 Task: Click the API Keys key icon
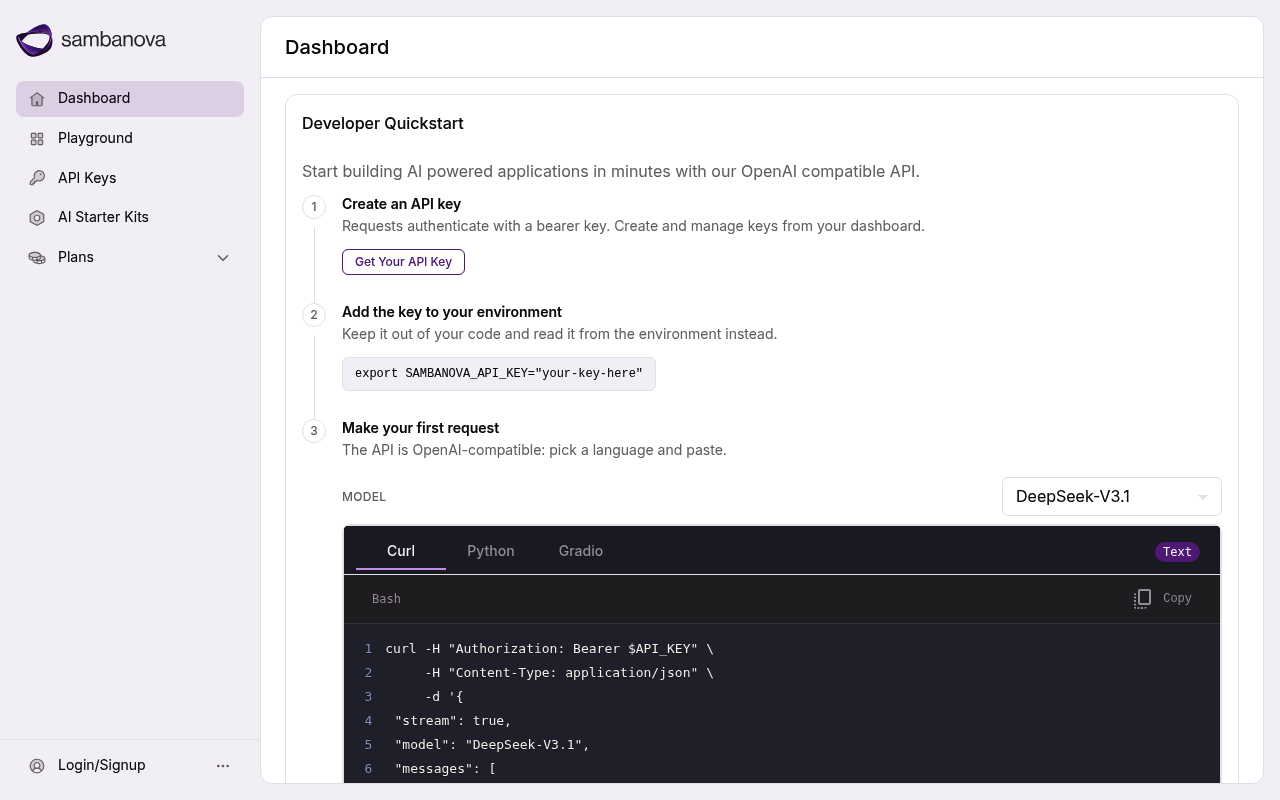click(37, 178)
